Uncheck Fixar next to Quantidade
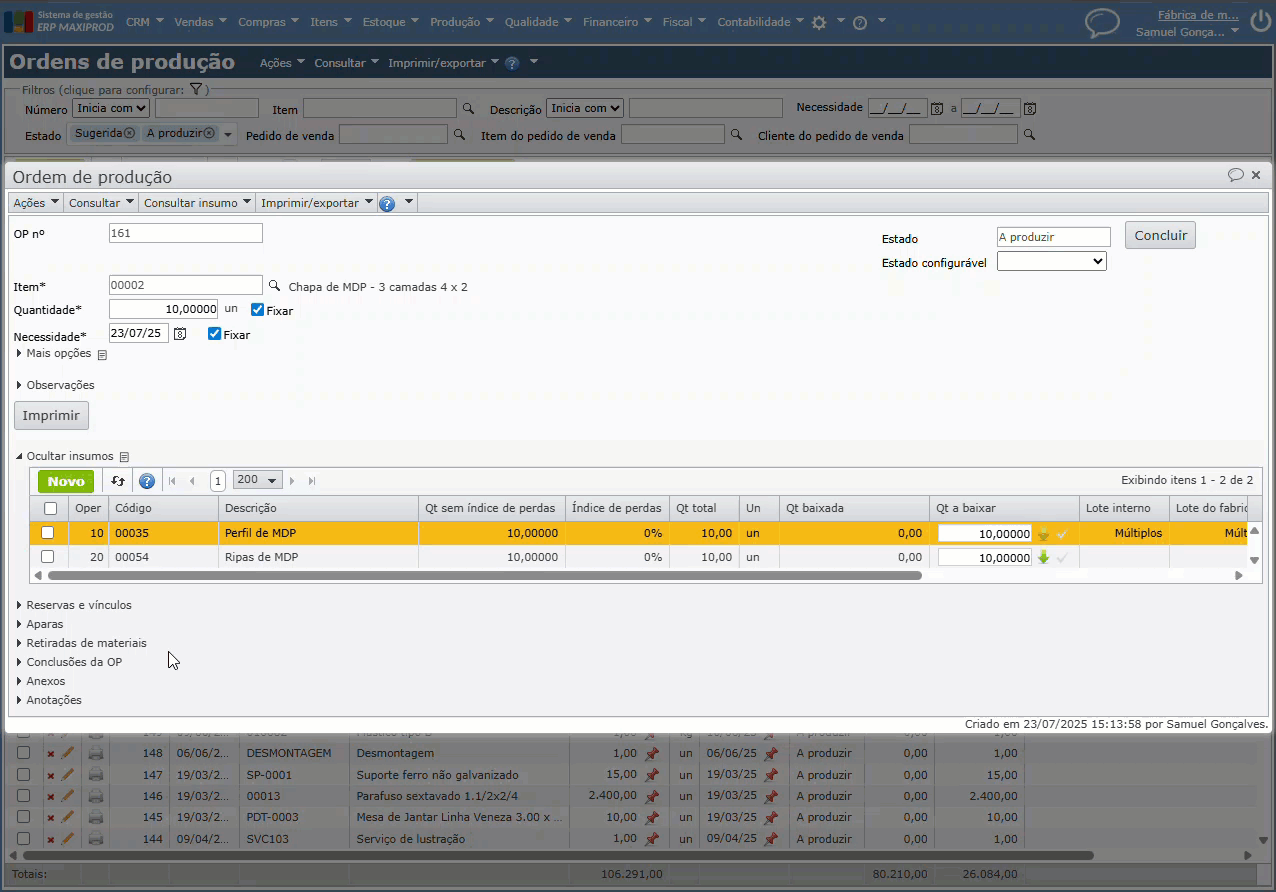The image size is (1276, 892). point(258,310)
